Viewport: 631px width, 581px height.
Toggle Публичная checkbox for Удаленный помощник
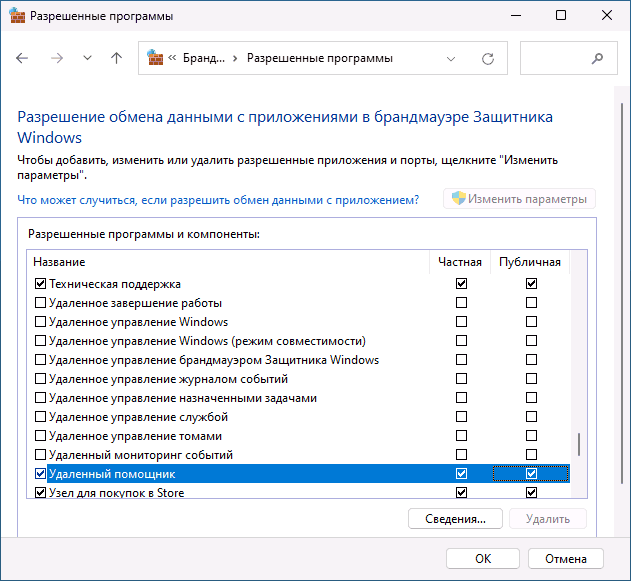(x=531, y=474)
